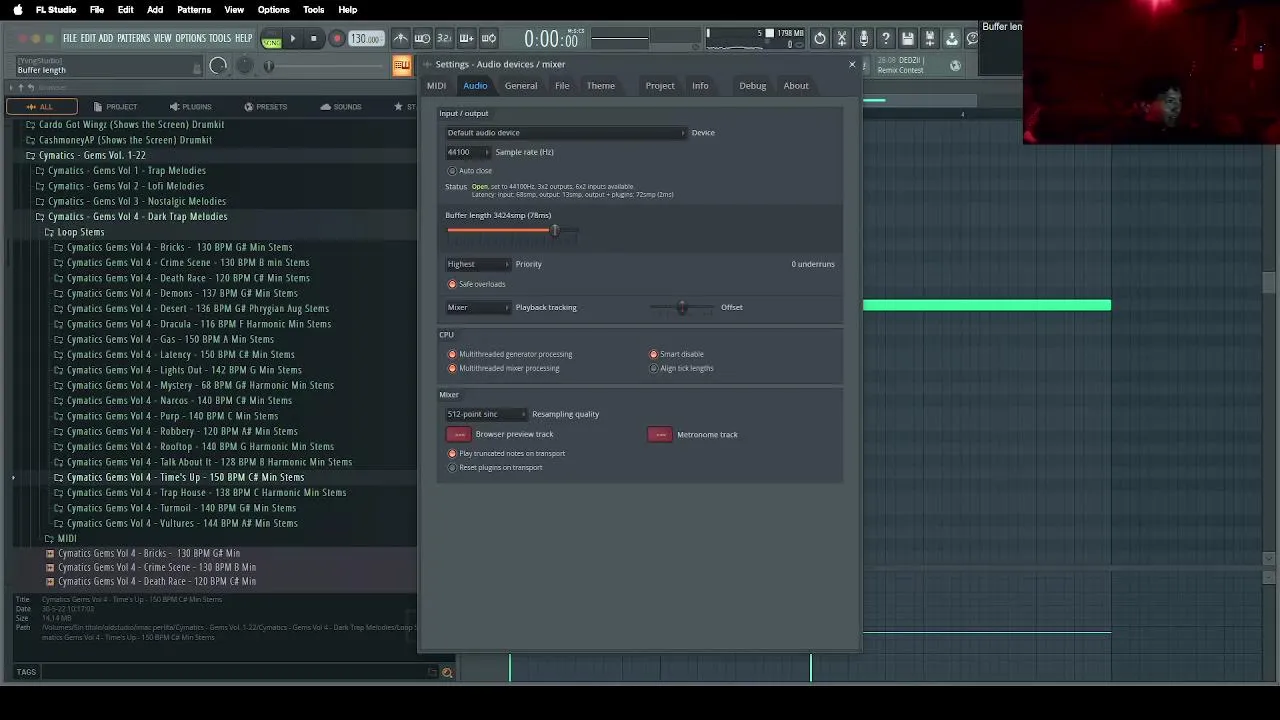The image size is (1280, 720).
Task: Select the PRESETS tab in the browser
Action: 265,107
